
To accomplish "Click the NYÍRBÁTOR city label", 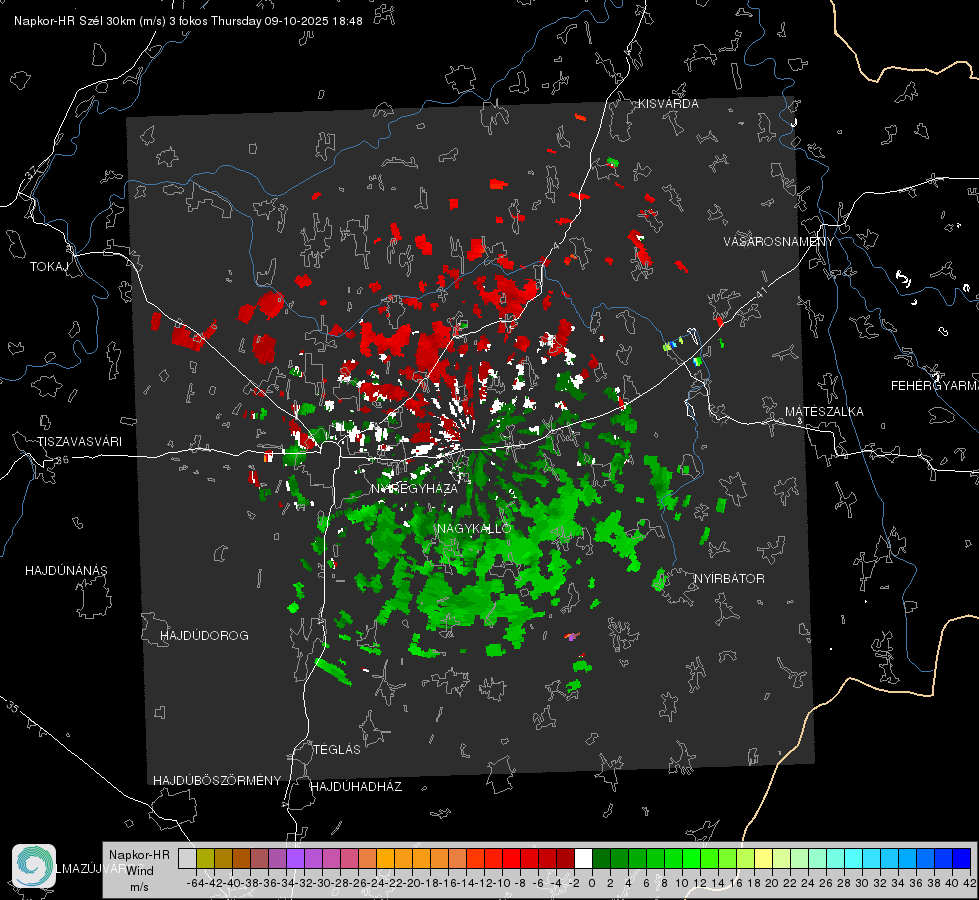I will (x=729, y=579).
